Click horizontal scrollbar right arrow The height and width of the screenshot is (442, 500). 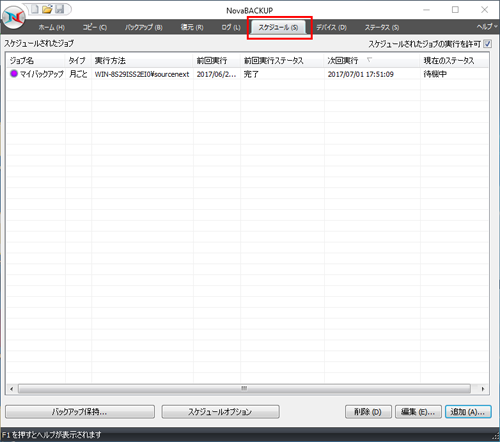coord(483,389)
